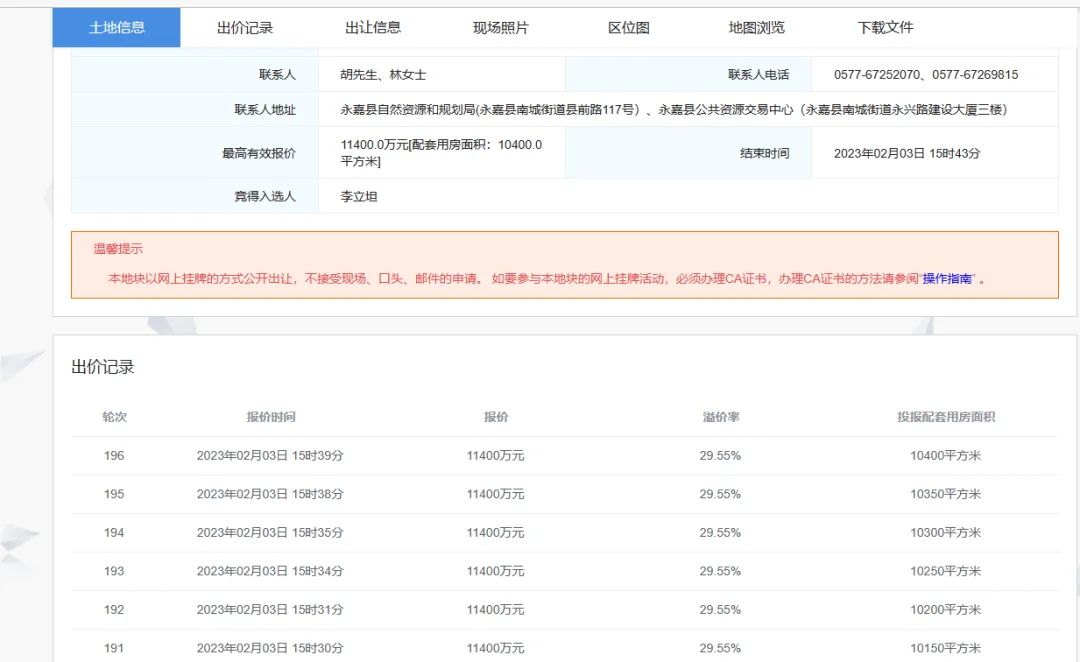Image resolution: width=1080 pixels, height=662 pixels.
Task: Click the area value 10250平方米
Action: pos(946,571)
